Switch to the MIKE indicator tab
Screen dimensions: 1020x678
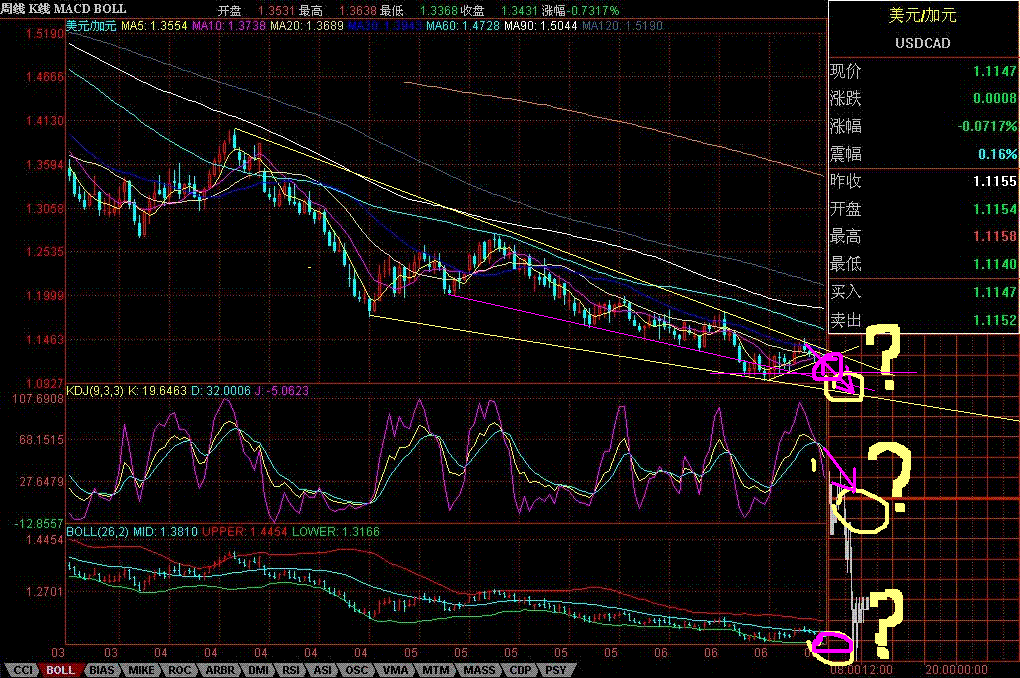pos(141,670)
